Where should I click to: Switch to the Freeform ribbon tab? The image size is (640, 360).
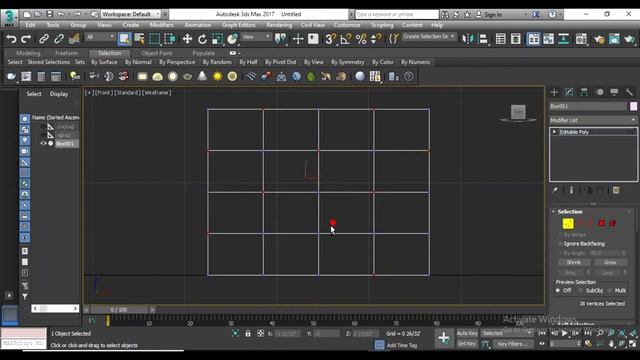click(x=66, y=53)
